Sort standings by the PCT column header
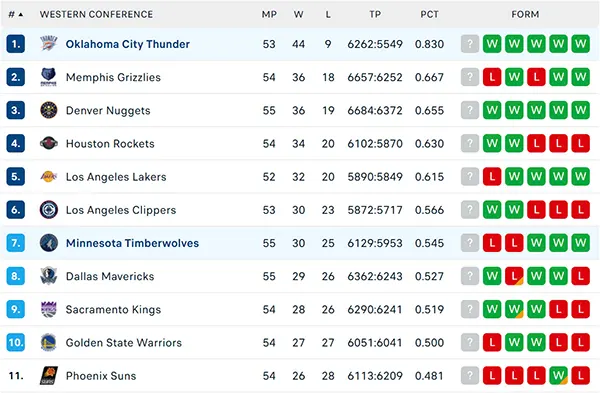This screenshot has width=600, height=393. [429, 15]
